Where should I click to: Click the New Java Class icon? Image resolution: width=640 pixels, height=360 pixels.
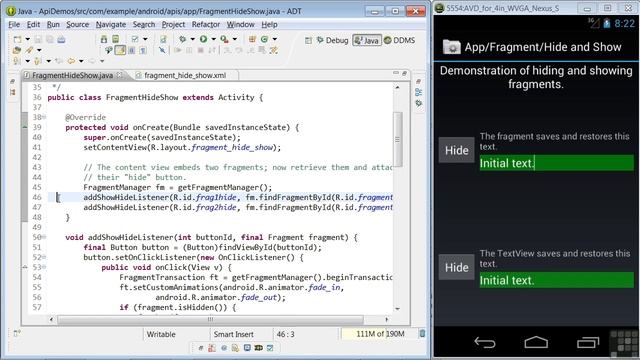pyautogui.click(x=264, y=39)
